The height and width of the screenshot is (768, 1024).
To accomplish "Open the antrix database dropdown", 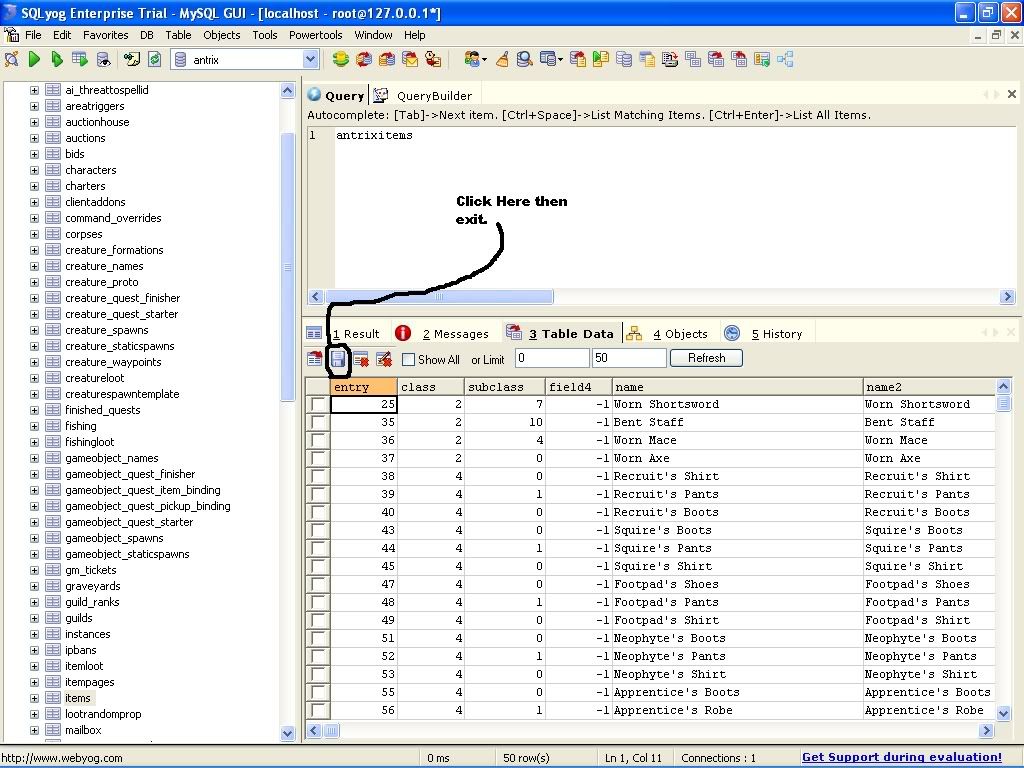I will tap(310, 59).
